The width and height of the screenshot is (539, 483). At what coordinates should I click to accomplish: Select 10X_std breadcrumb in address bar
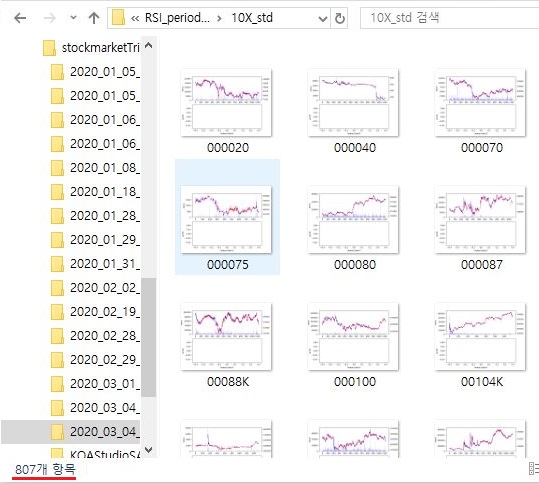[x=252, y=18]
